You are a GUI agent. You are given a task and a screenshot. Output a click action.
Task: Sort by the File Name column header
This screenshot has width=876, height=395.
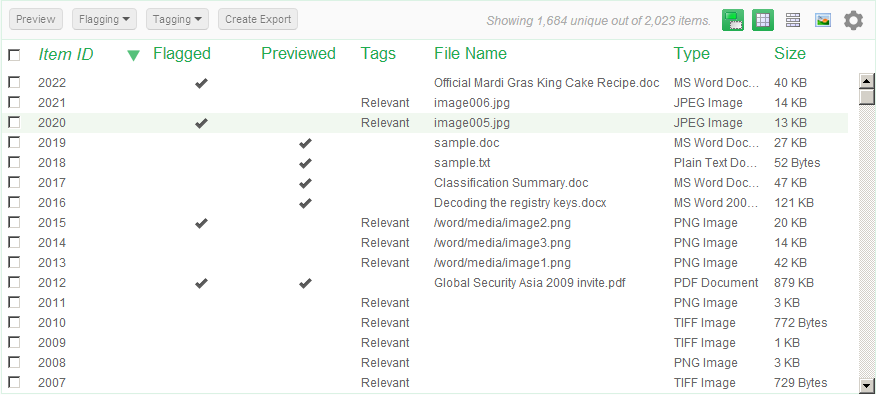[x=470, y=54]
